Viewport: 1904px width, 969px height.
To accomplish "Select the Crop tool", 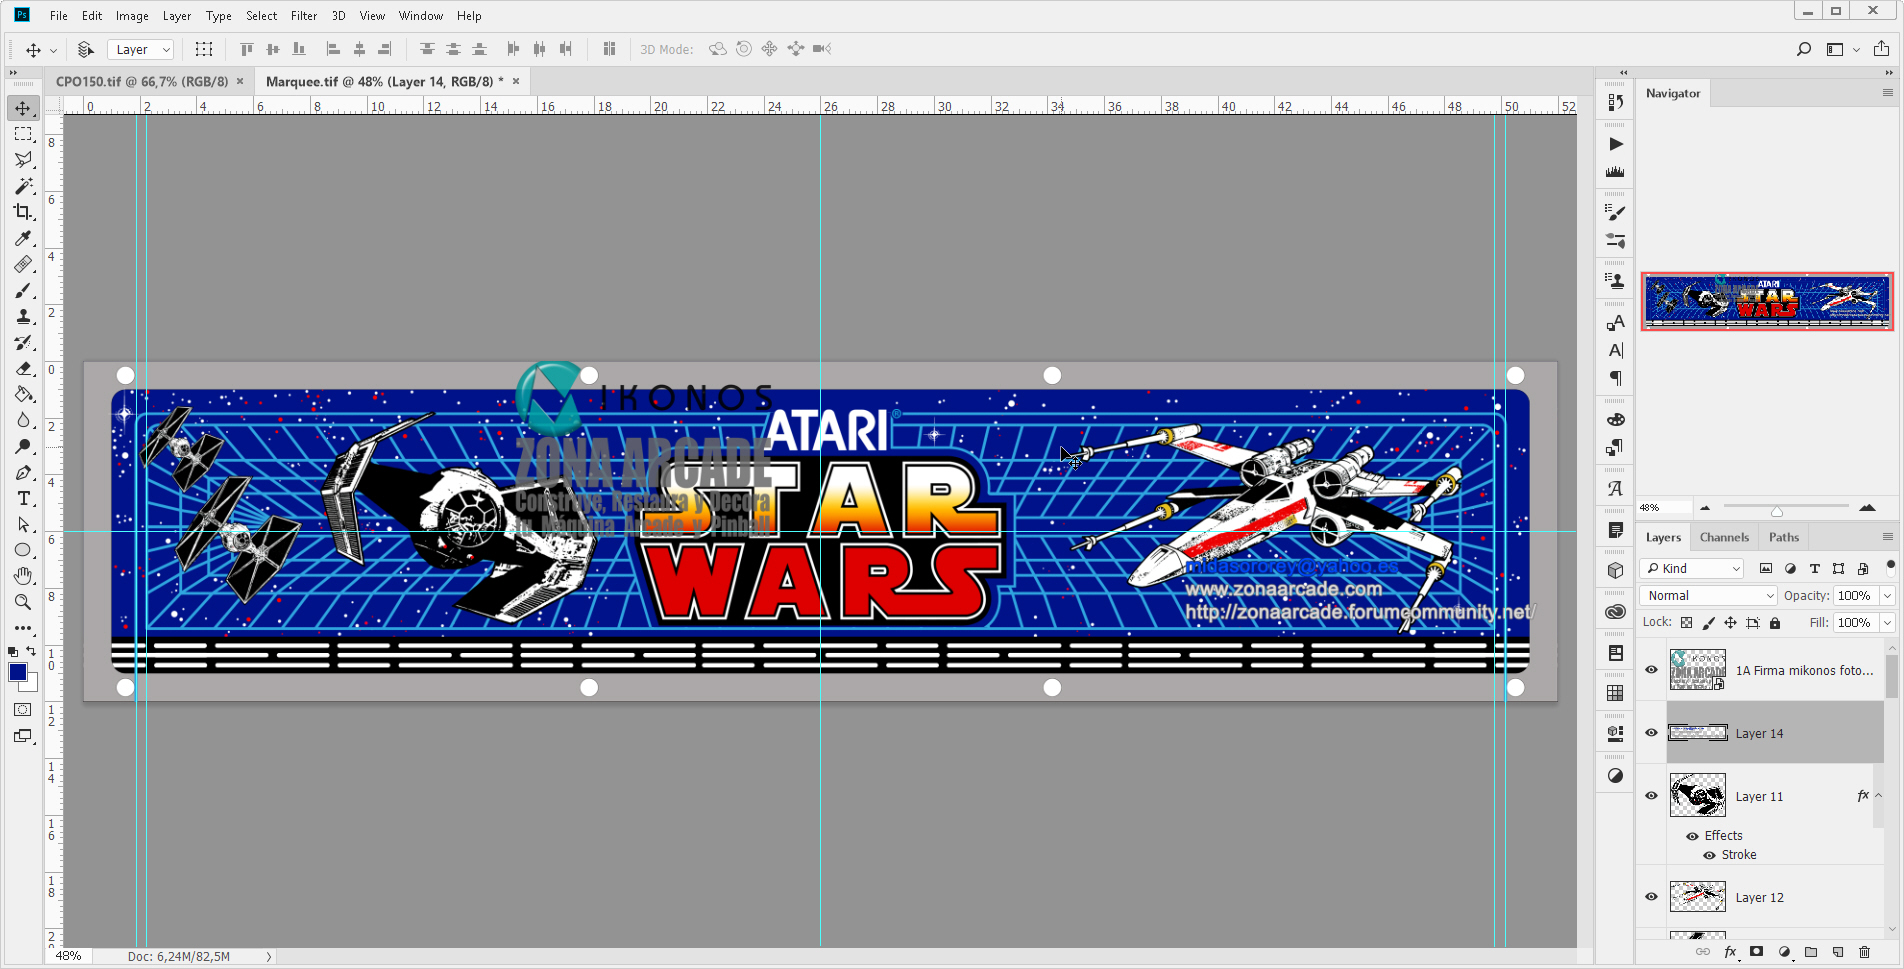I will coord(24,212).
